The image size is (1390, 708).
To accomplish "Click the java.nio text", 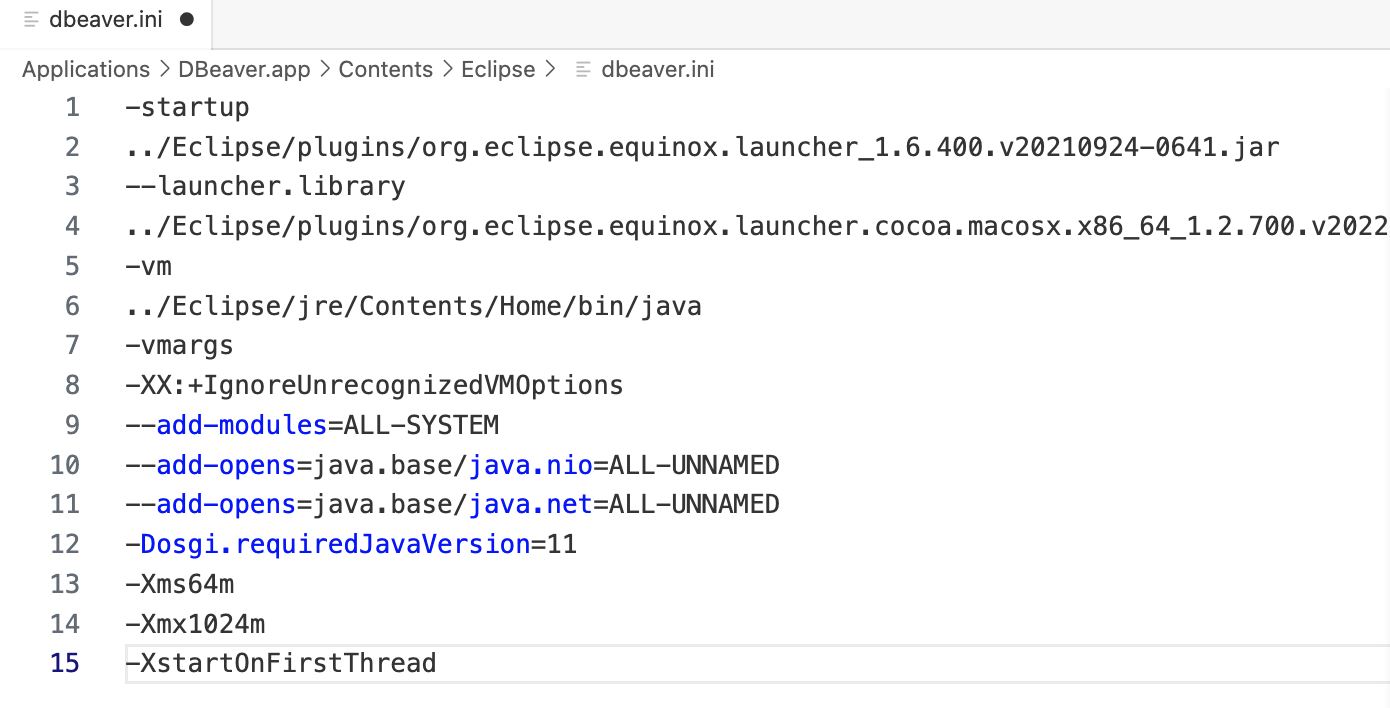I will [x=531, y=464].
